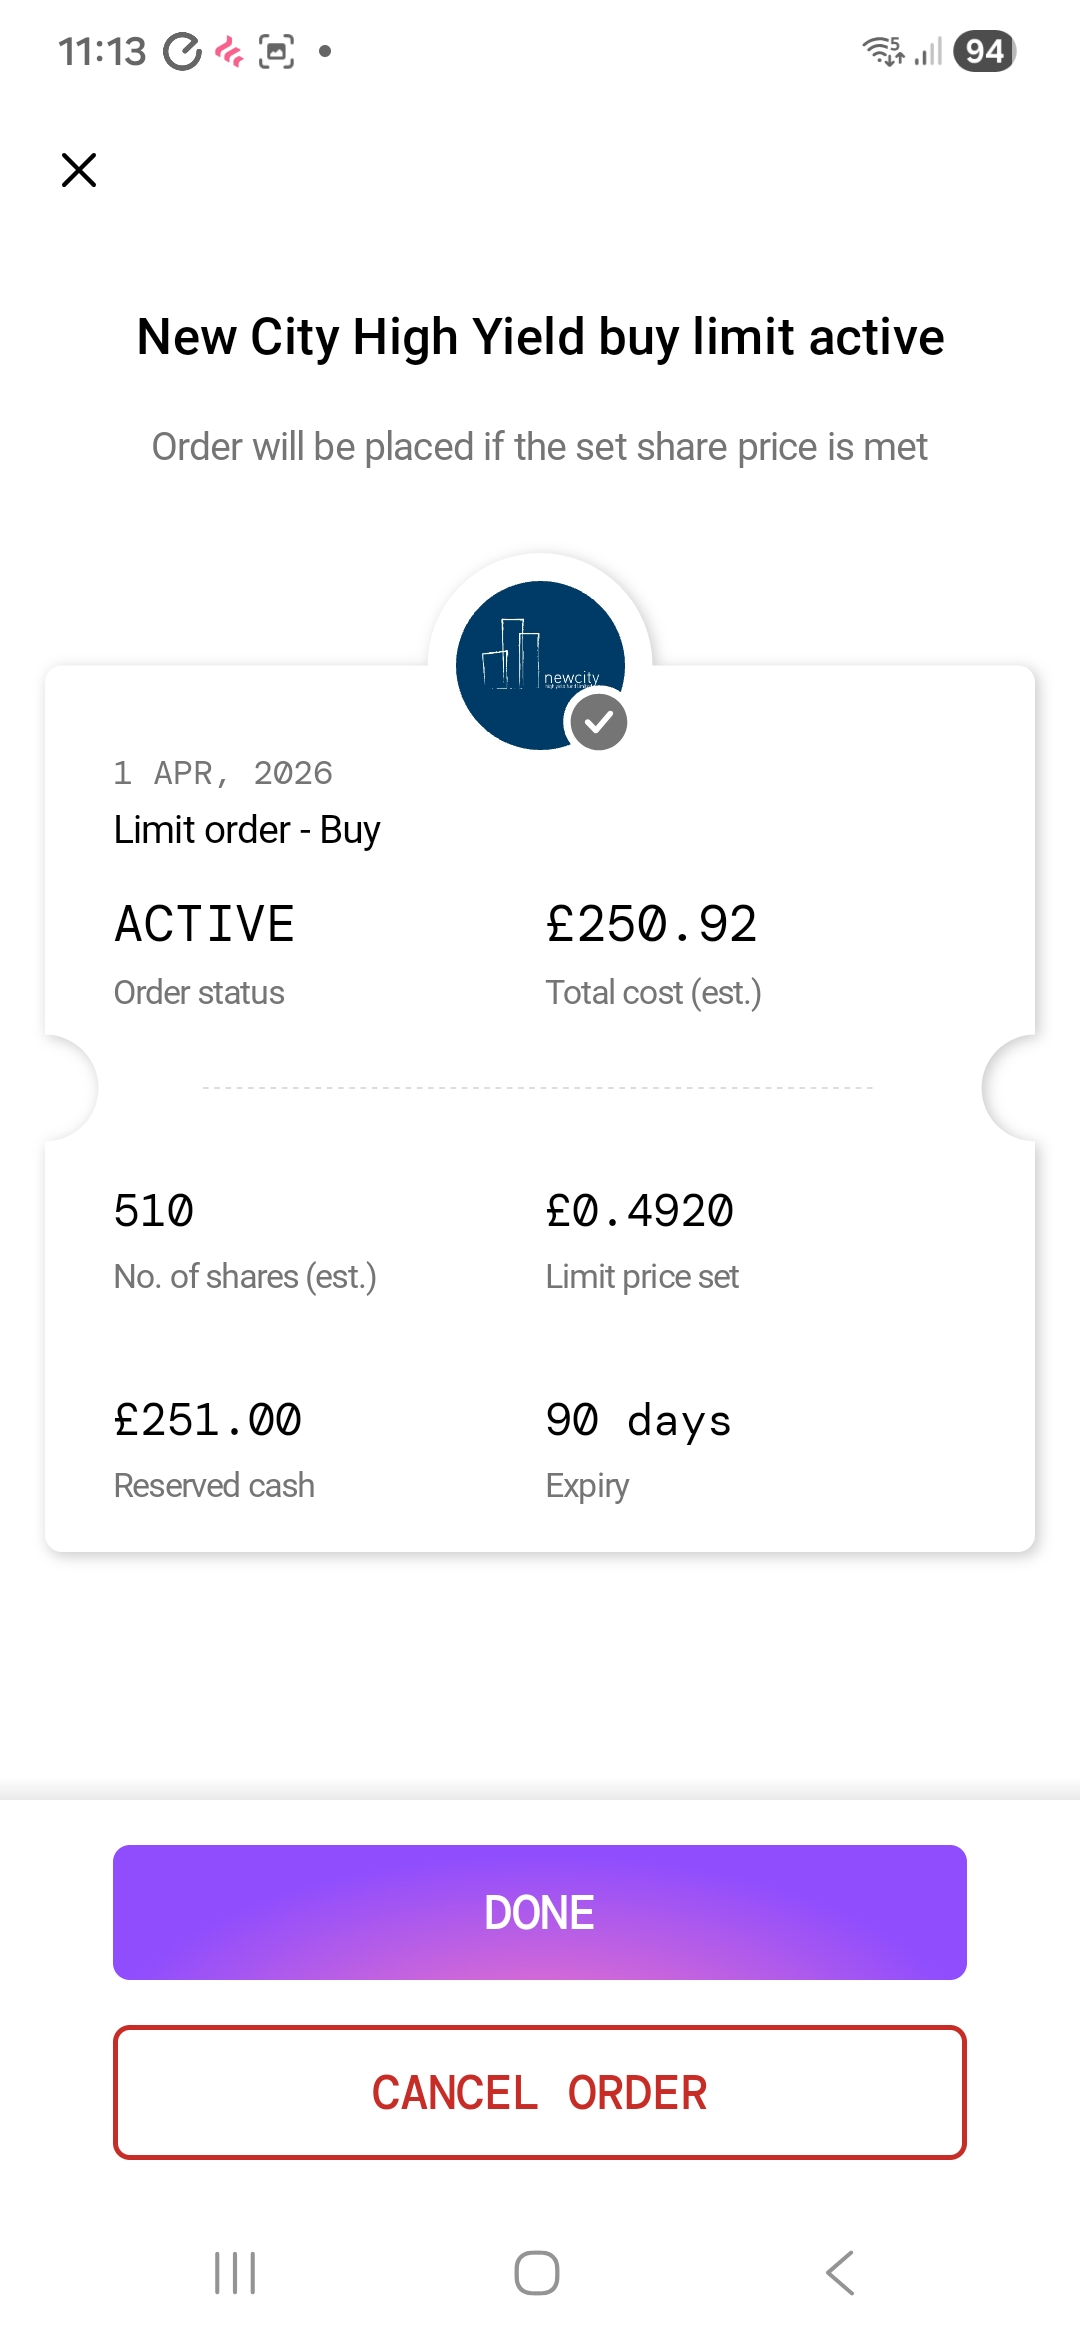The width and height of the screenshot is (1080, 2340).
Task: Tap the circular sync status icon
Action: (182, 51)
